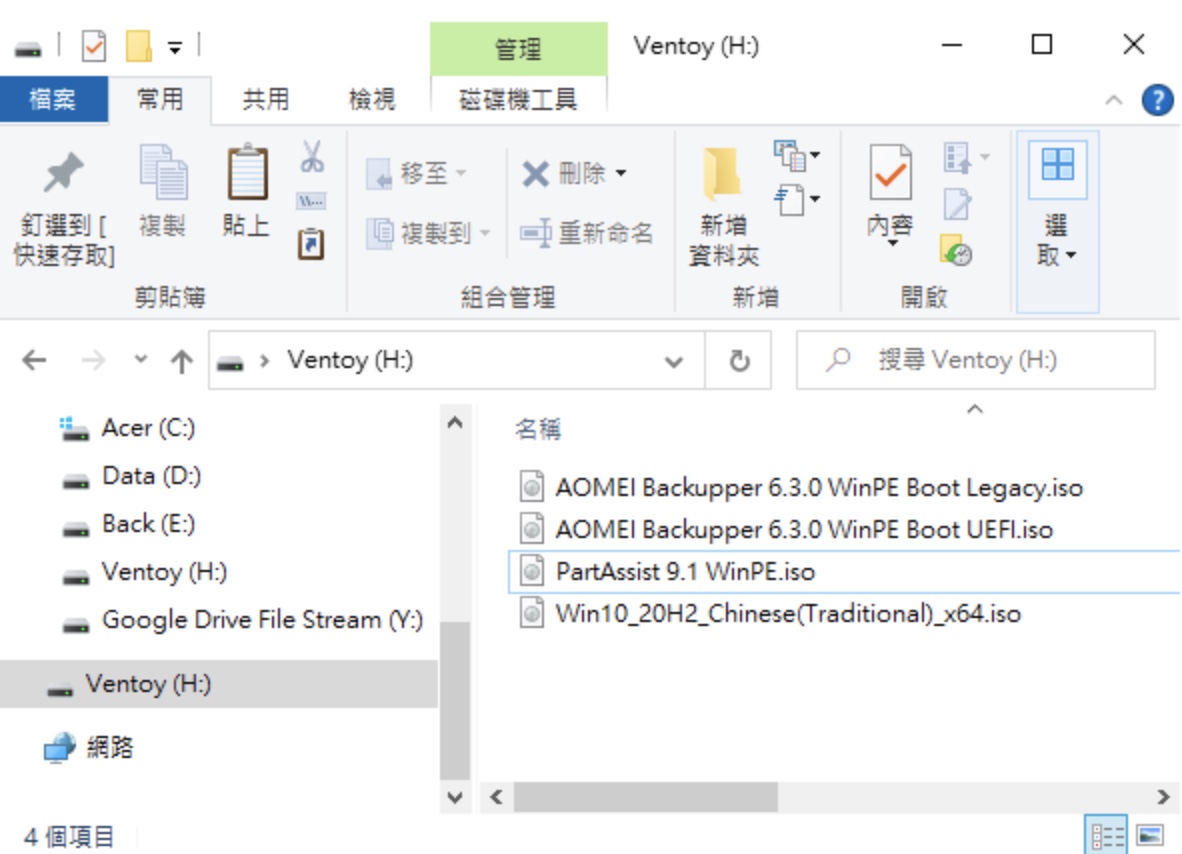Image resolution: width=1182 pixels, height=854 pixels.
Task: Click navigation pane scrollbar down arrow
Action: (x=455, y=797)
